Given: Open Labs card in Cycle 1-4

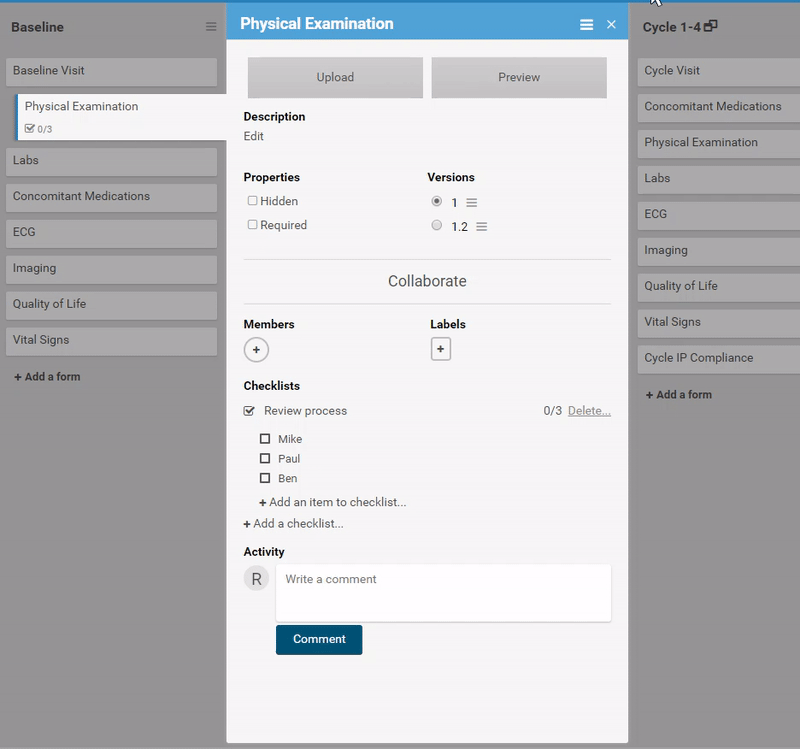Looking at the screenshot, I should click(719, 179).
